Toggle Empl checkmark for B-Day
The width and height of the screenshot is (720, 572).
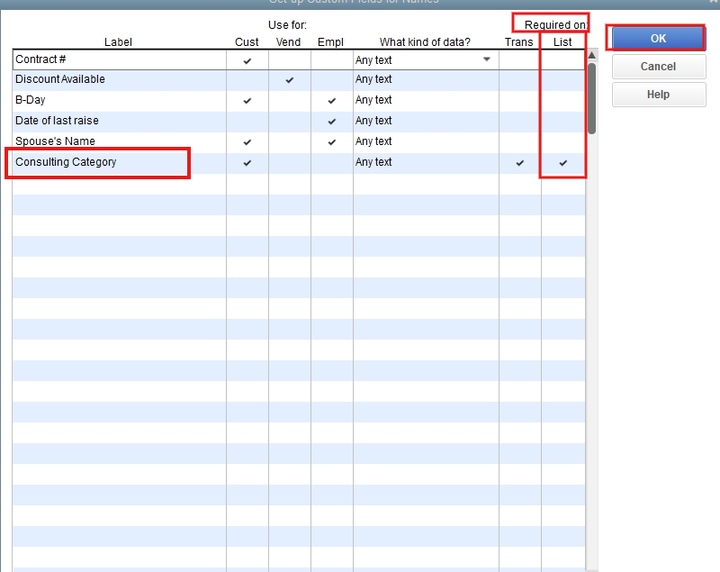pos(332,101)
